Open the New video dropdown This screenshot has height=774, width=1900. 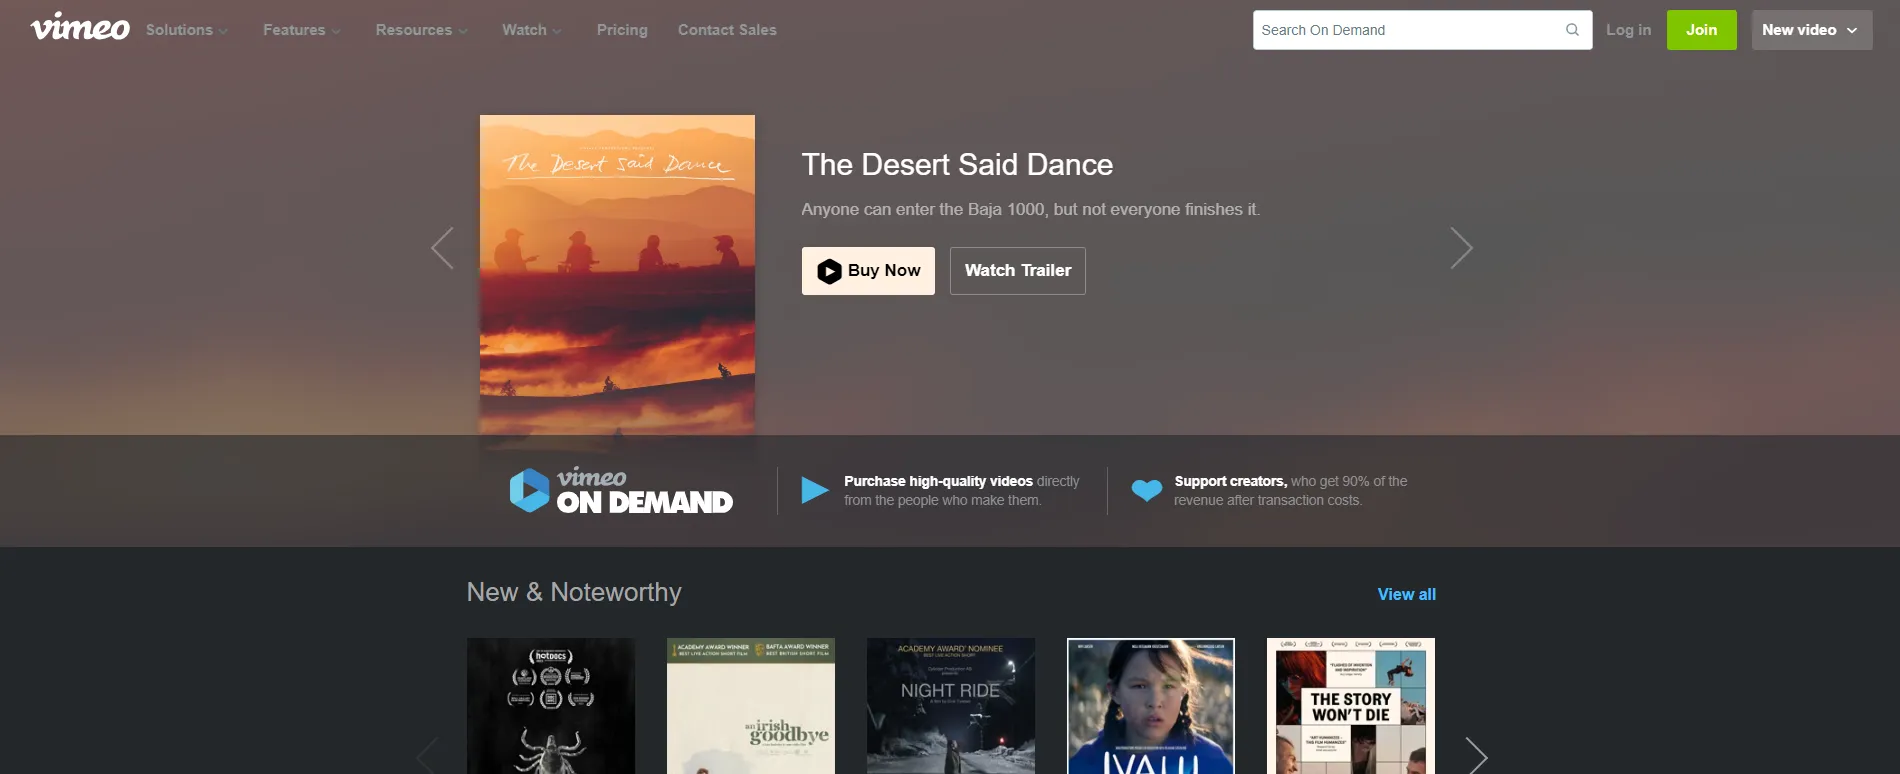click(x=1811, y=30)
